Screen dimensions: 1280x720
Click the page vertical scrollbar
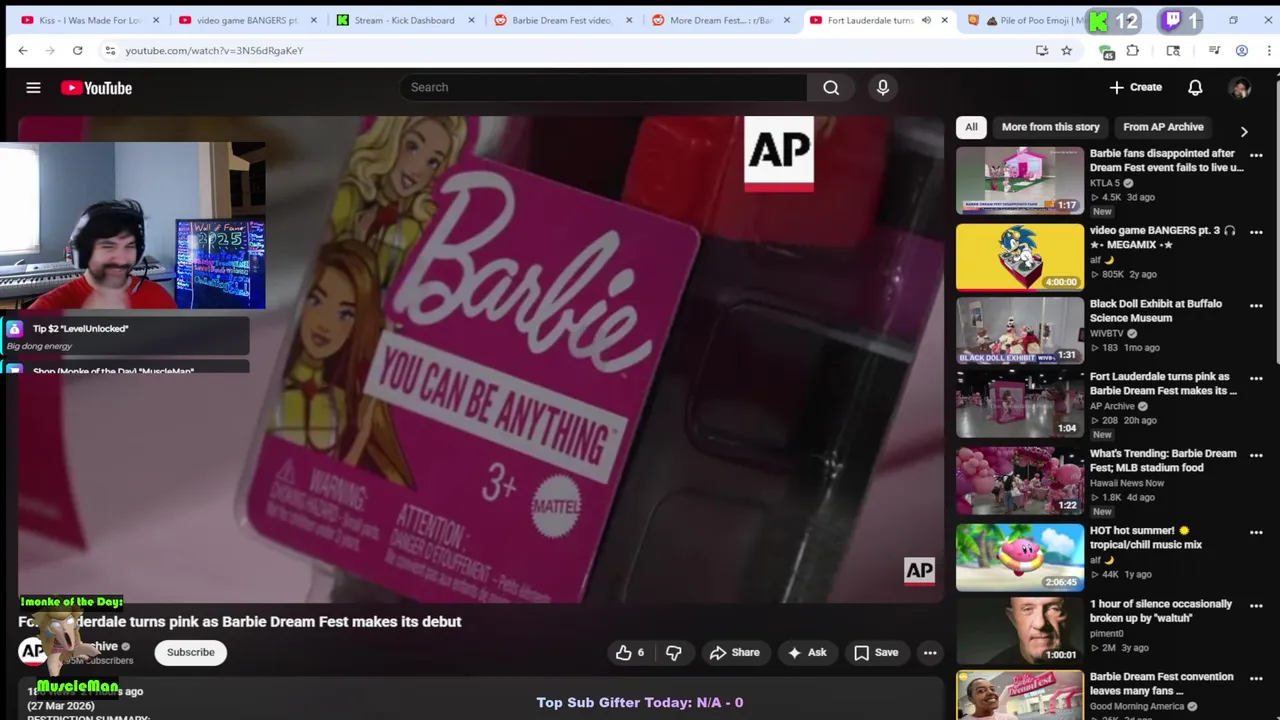pos(1275,220)
